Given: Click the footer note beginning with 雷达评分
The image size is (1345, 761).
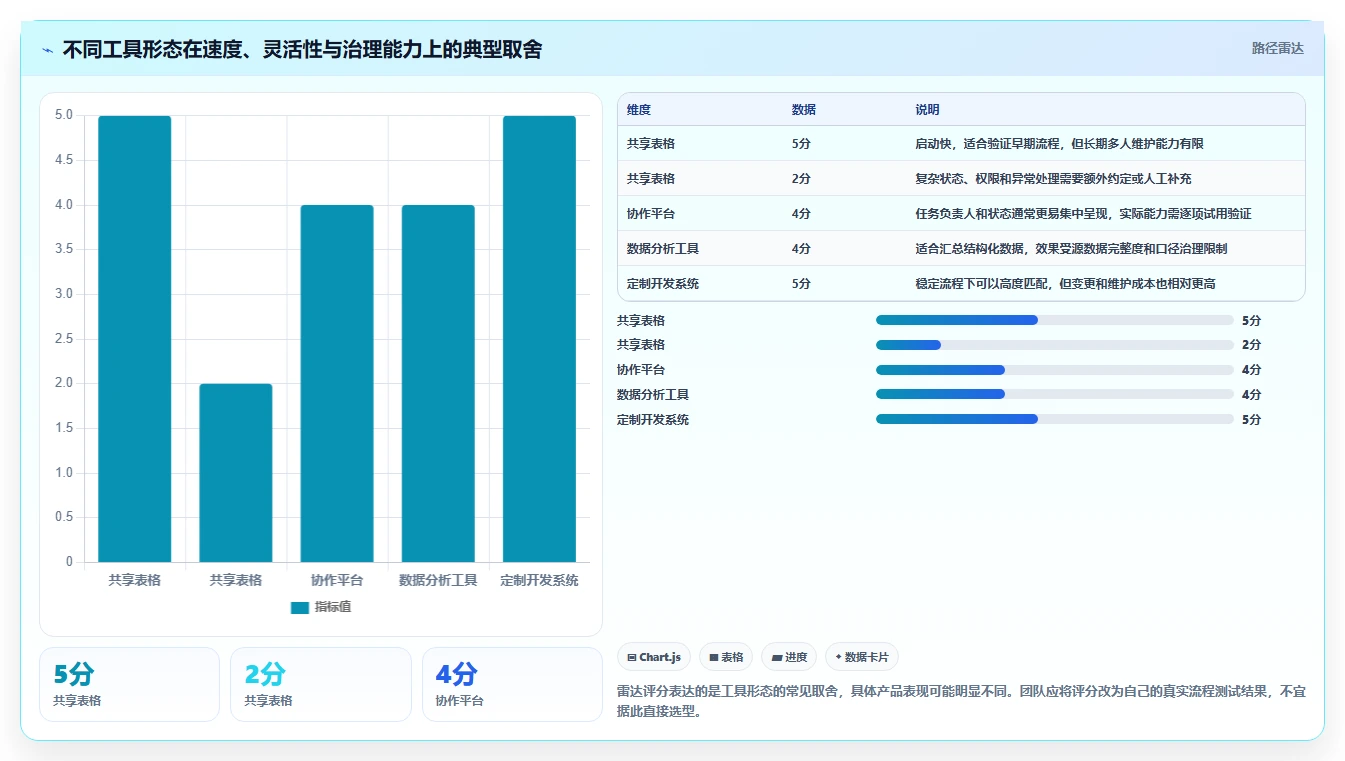Looking at the screenshot, I should coord(961,702).
